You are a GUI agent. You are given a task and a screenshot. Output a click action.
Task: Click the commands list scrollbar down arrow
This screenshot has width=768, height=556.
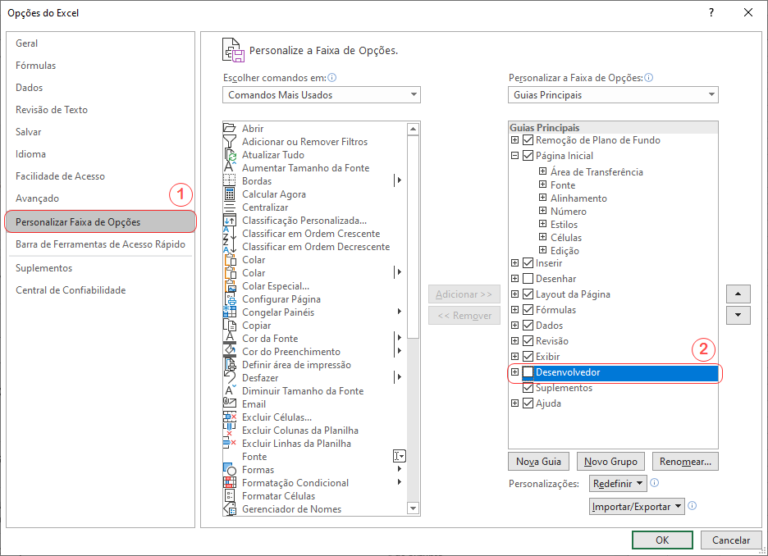click(413, 508)
